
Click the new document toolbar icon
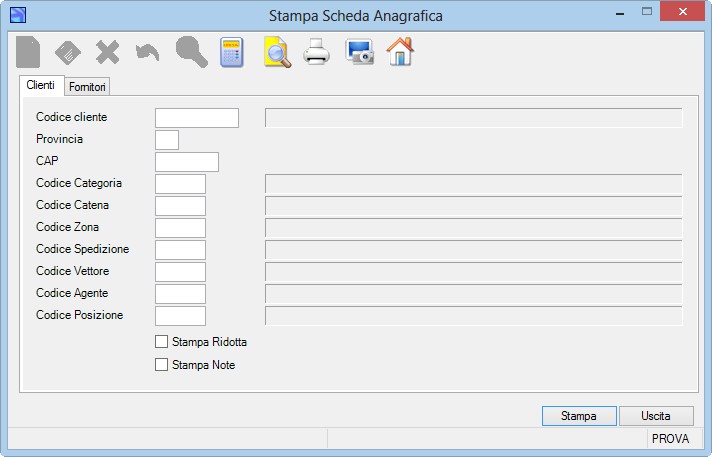28,52
